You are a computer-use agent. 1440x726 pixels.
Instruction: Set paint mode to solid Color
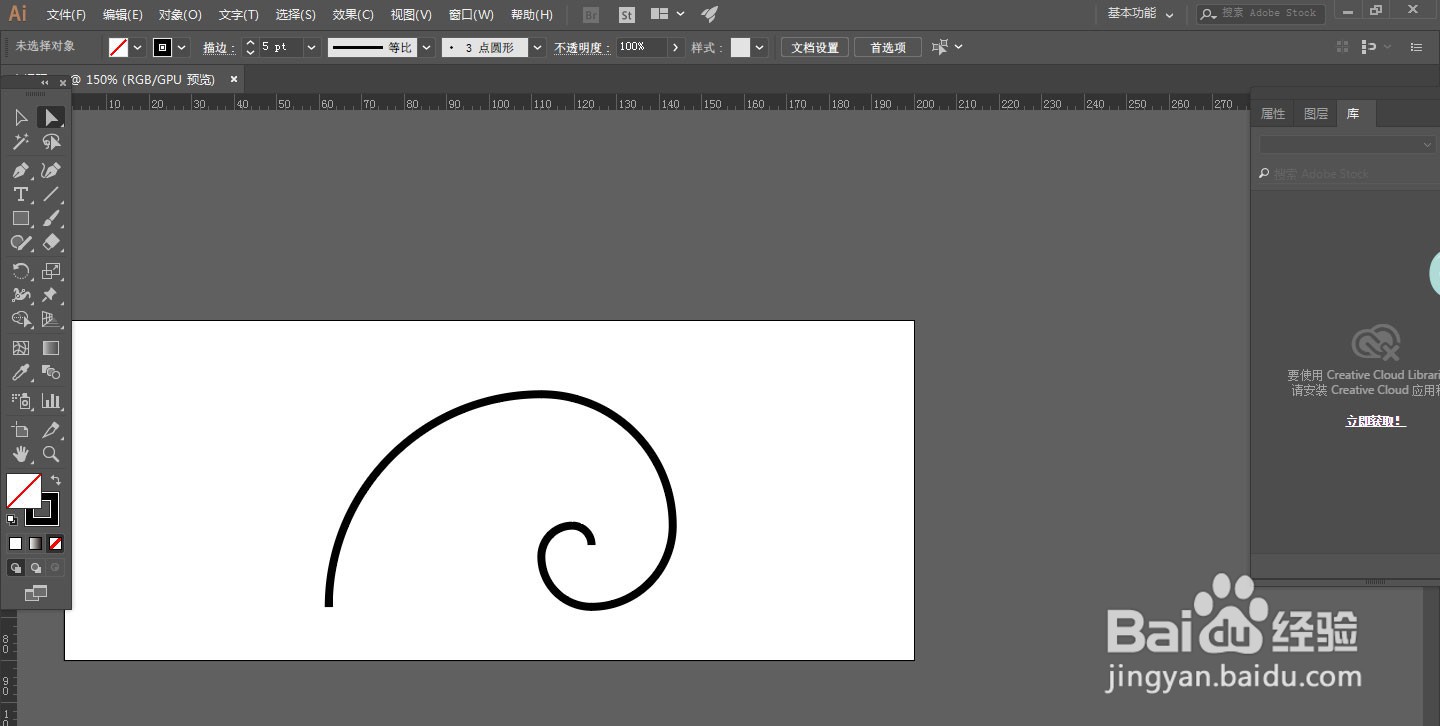[x=15, y=544]
